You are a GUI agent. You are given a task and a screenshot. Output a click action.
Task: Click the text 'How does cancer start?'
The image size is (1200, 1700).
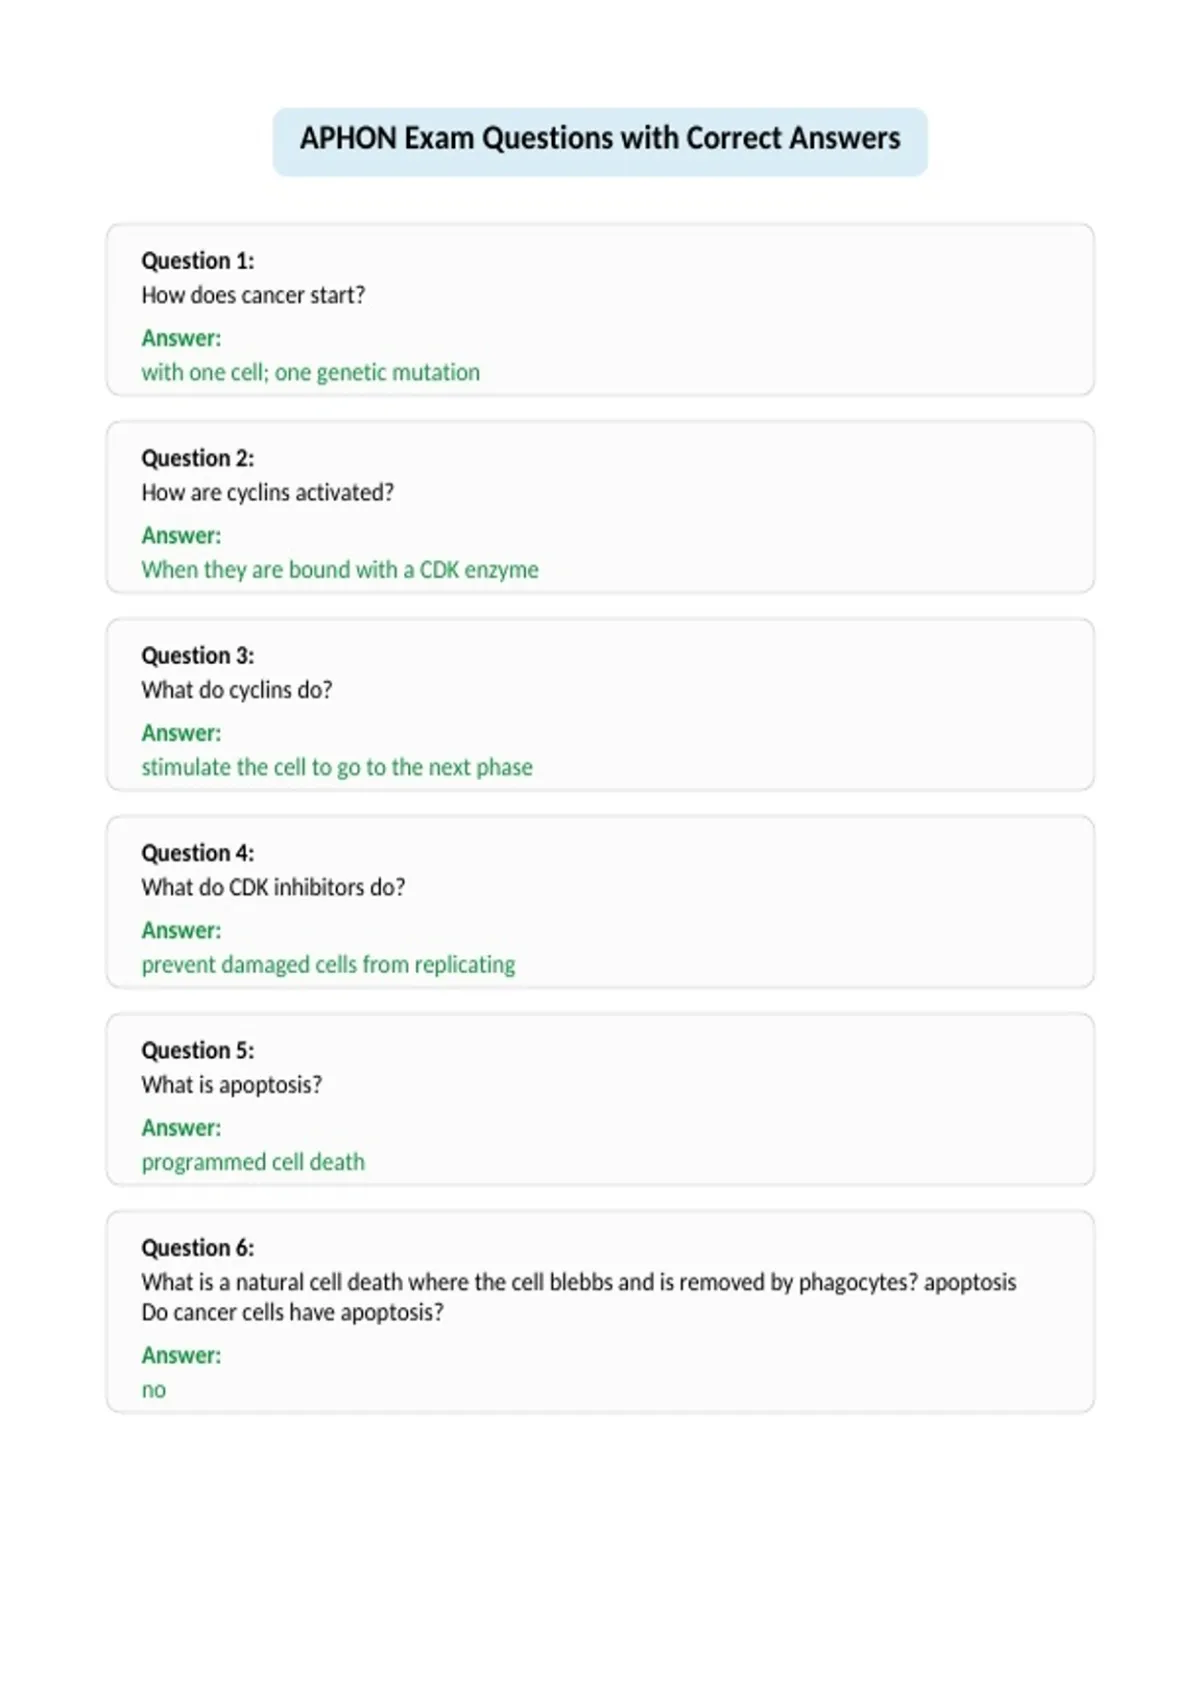(x=253, y=295)
